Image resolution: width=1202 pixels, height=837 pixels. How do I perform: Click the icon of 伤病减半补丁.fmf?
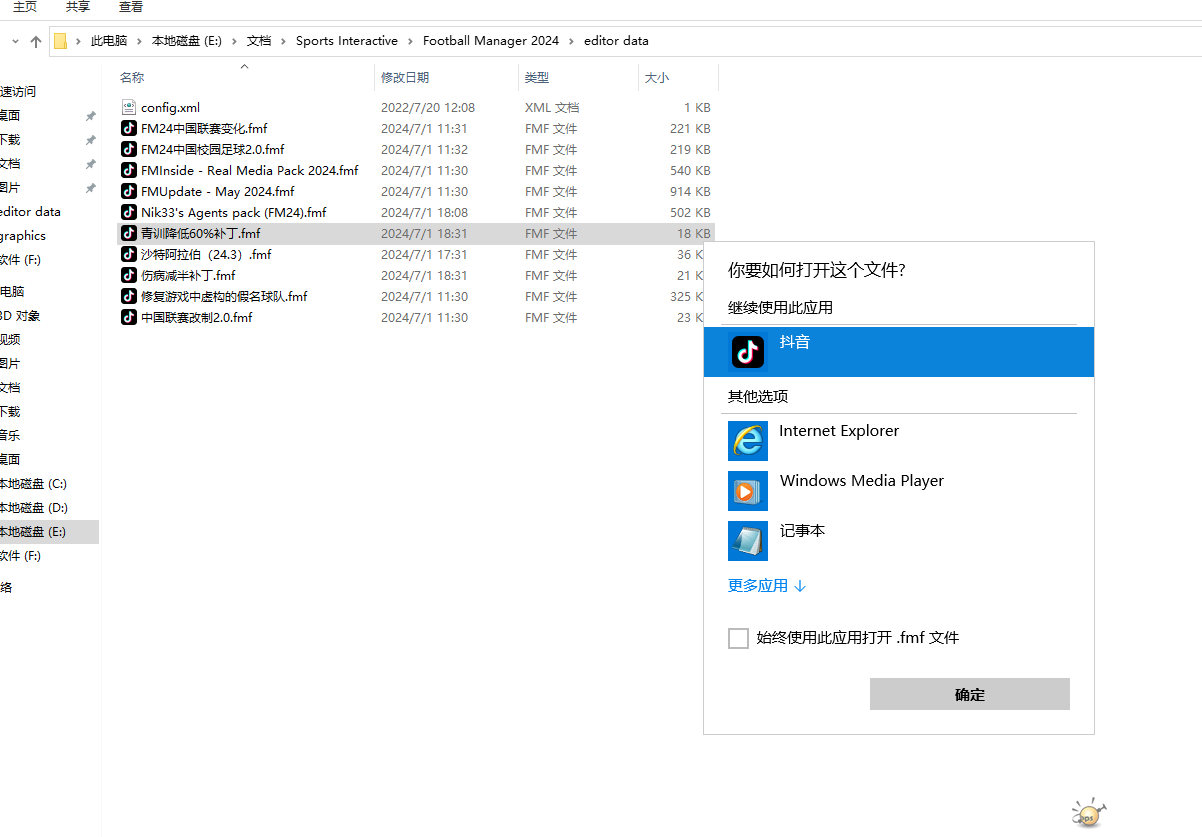(128, 275)
